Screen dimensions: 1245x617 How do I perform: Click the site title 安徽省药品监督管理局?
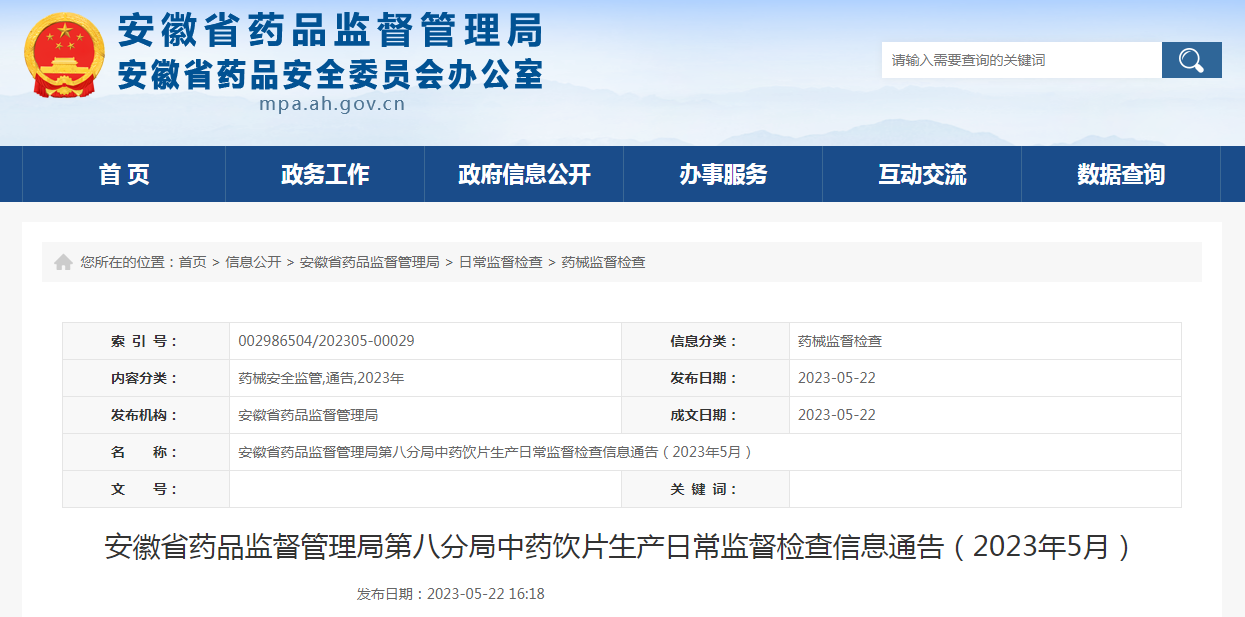point(331,31)
